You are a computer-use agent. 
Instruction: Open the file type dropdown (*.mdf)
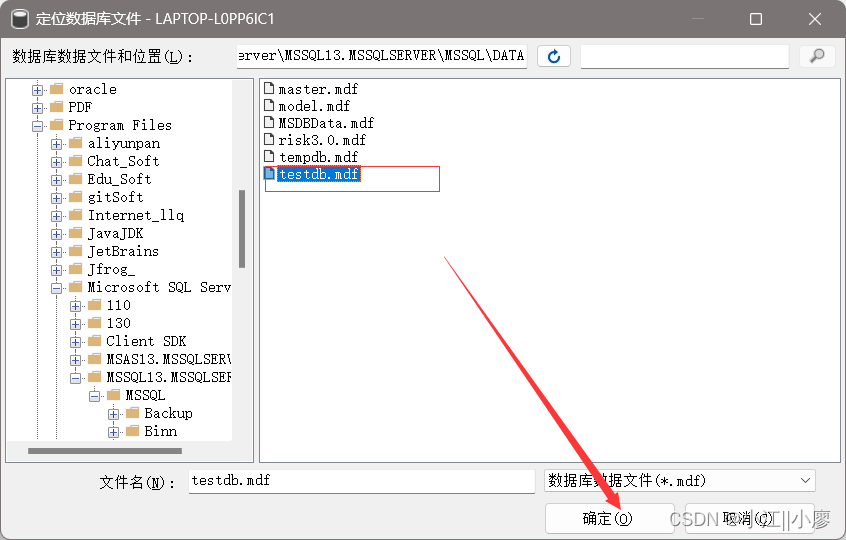(x=680, y=480)
